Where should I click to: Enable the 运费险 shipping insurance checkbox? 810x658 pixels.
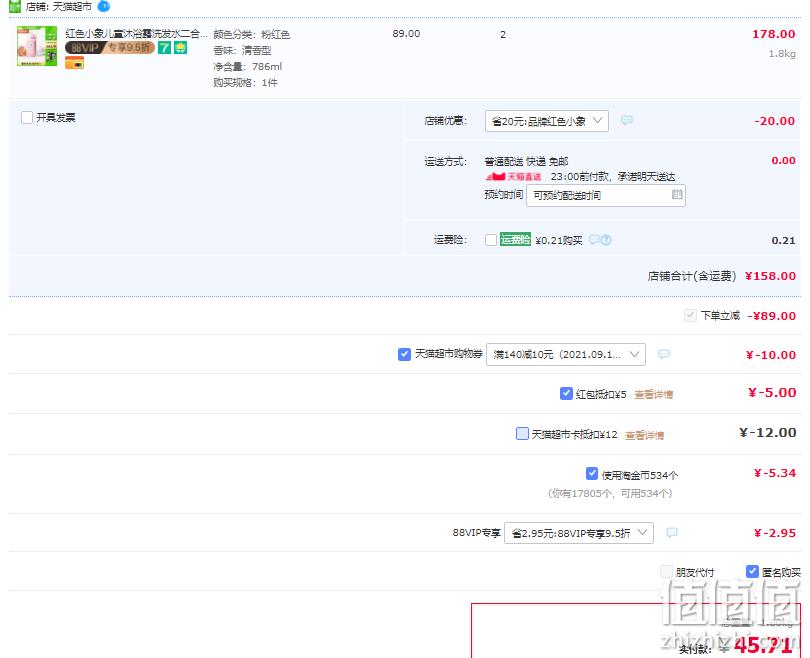[x=491, y=240]
